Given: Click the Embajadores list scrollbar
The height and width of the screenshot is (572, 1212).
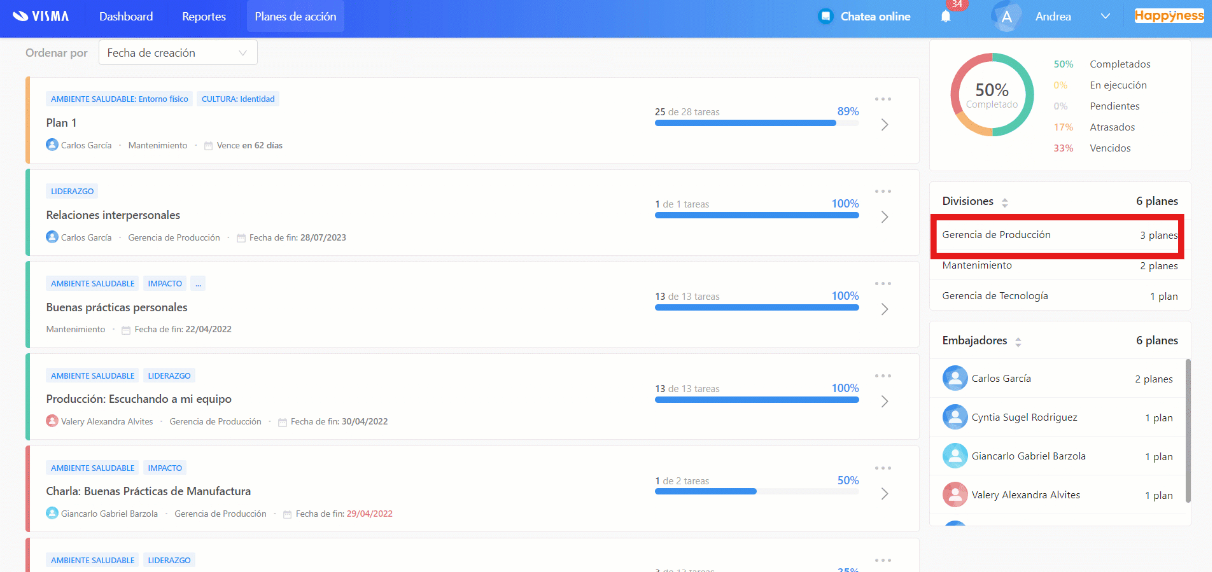Looking at the screenshot, I should [x=1188, y=430].
